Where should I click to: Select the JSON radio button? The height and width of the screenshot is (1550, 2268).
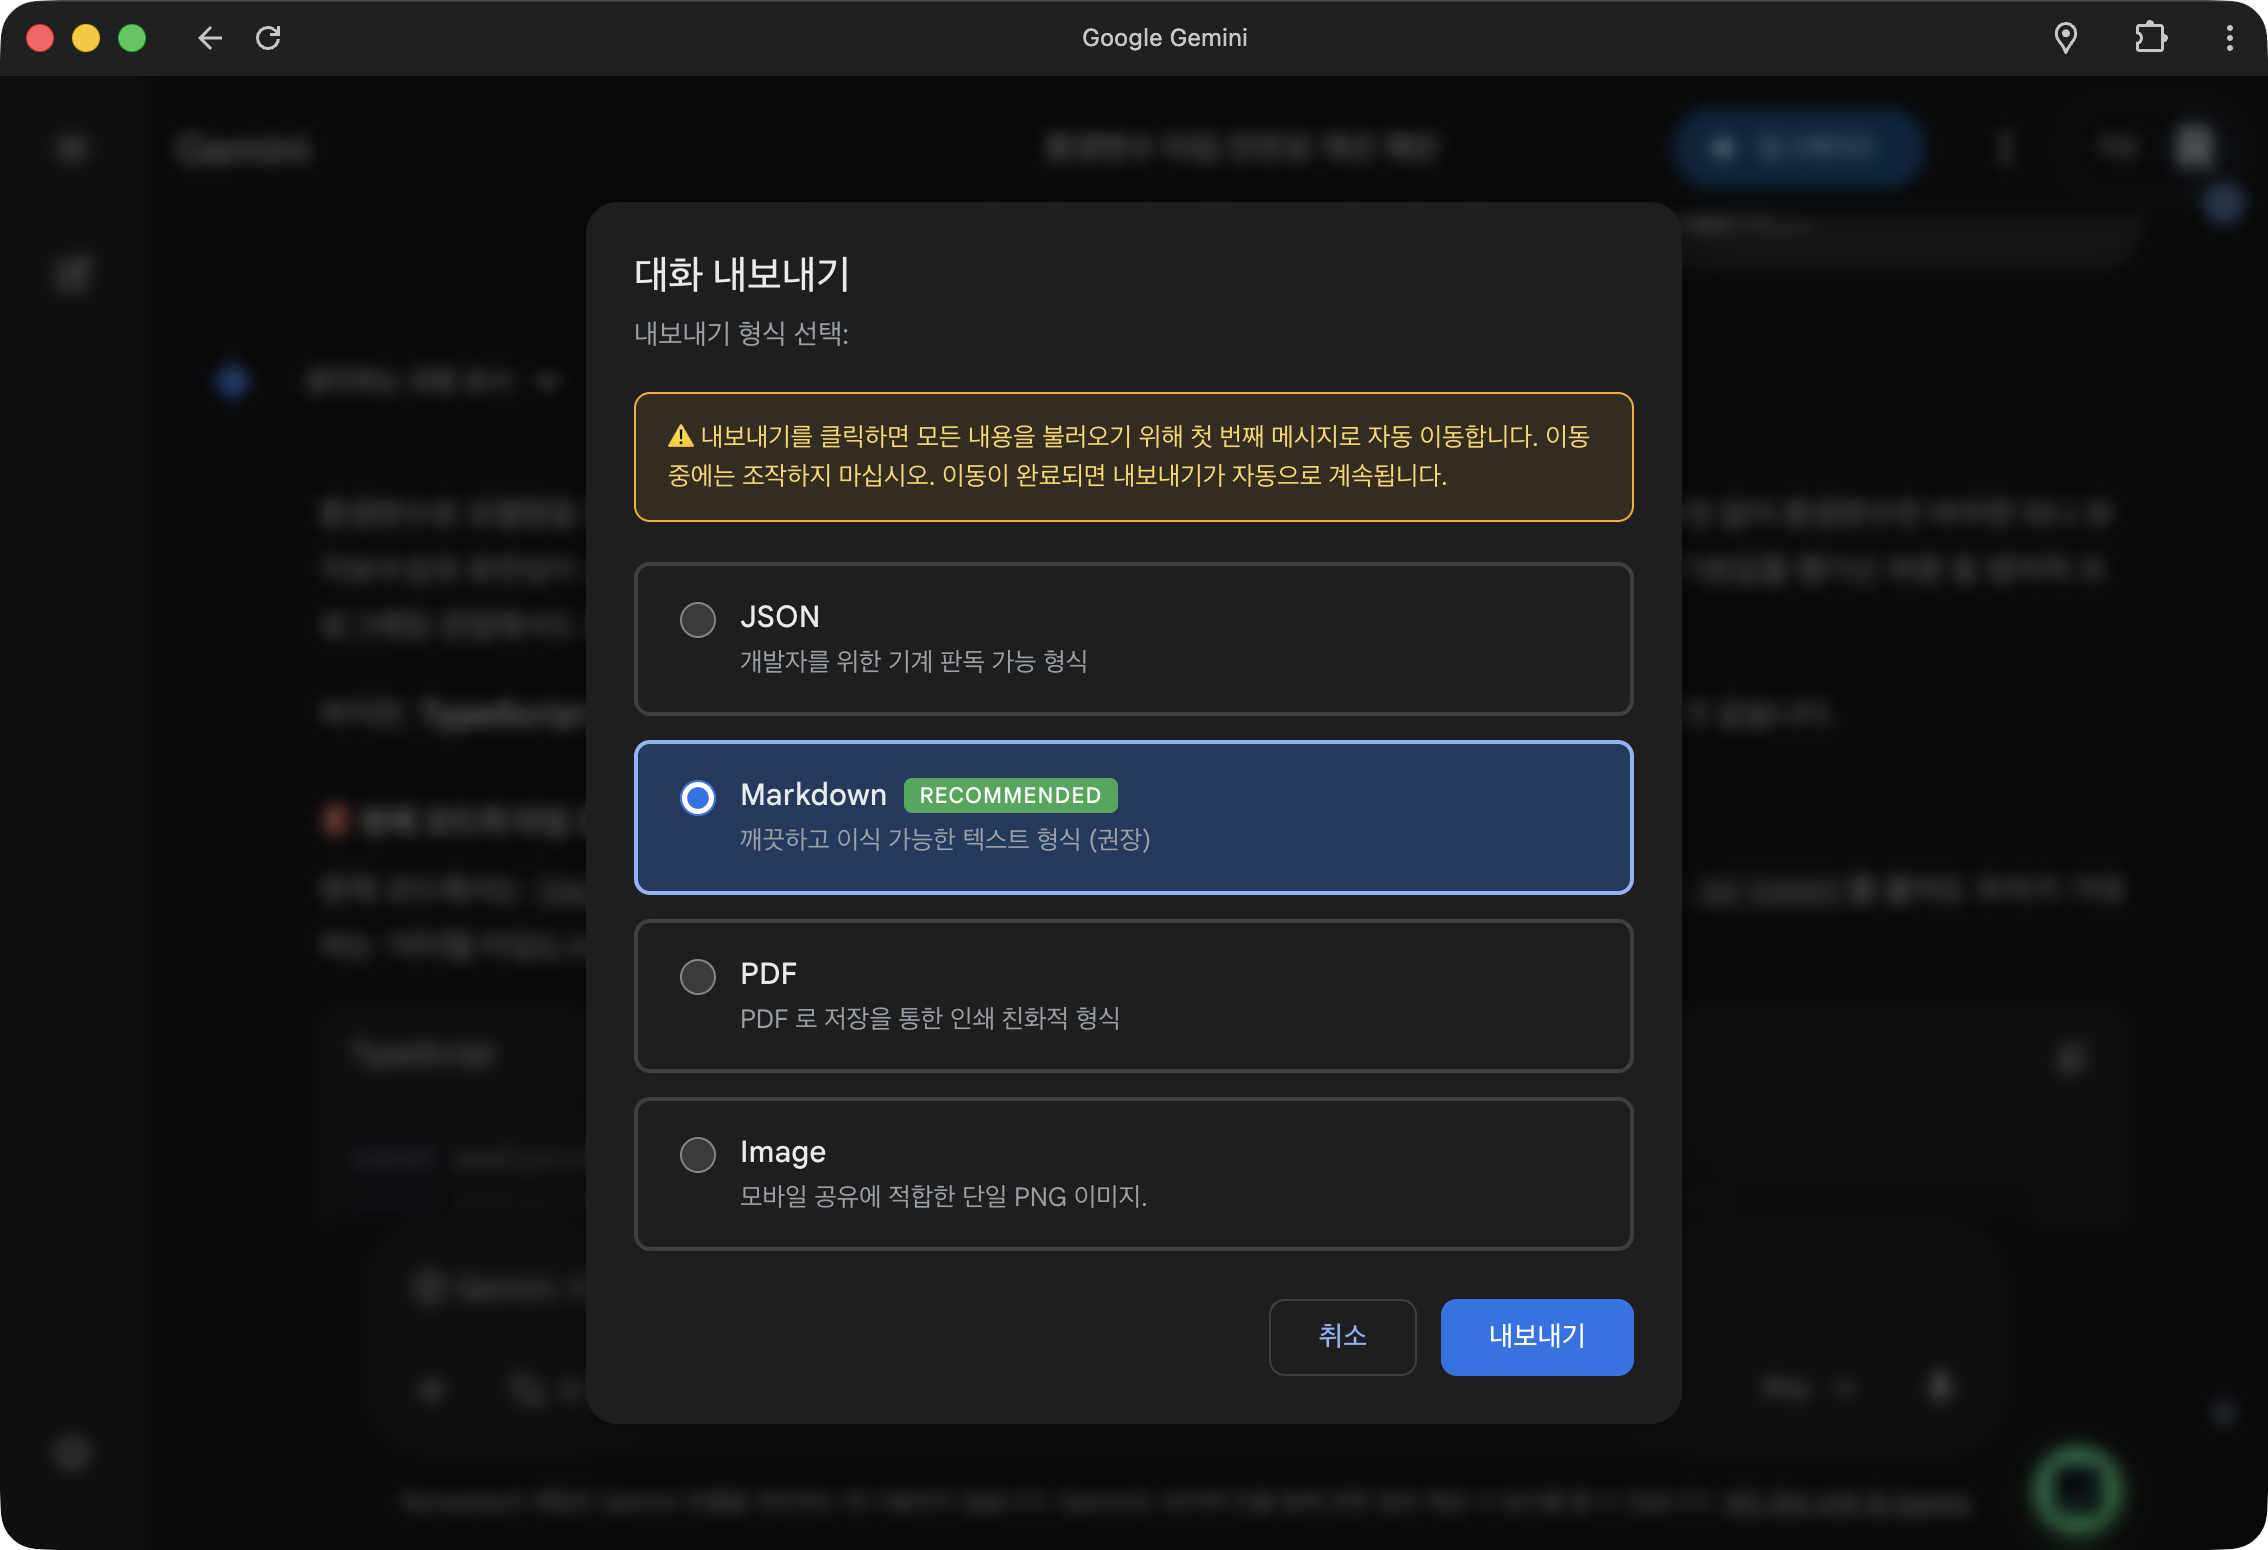[698, 619]
